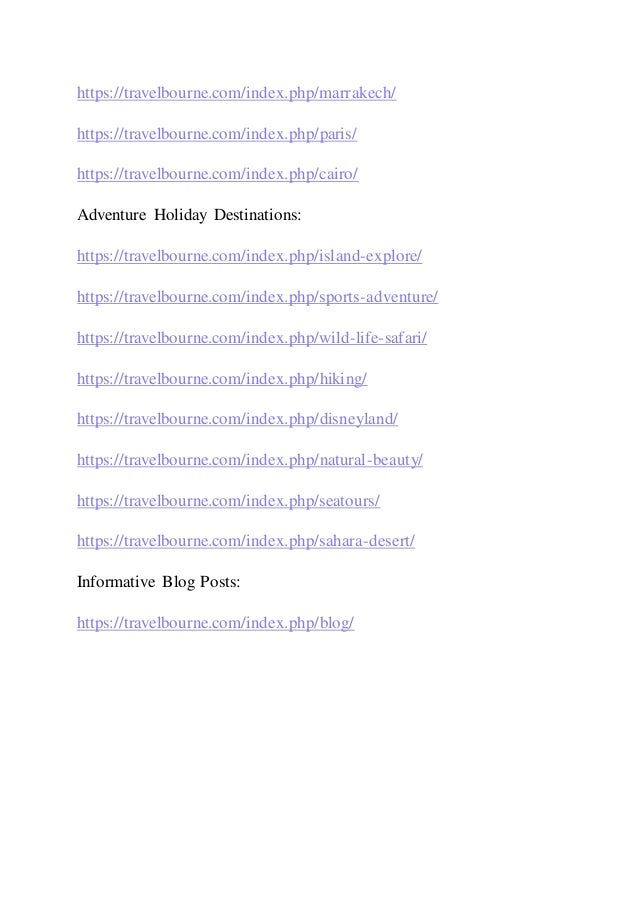Click the Adventure Holiday Destinations heading
The image size is (638, 903).
[x=189, y=215]
